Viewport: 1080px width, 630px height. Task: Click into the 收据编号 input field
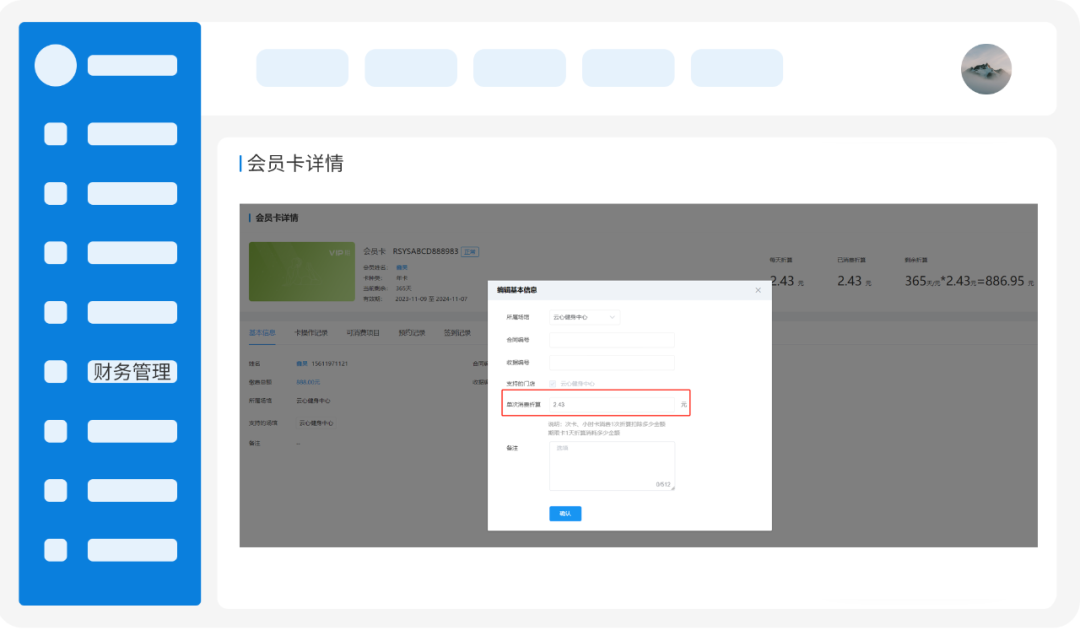(x=612, y=362)
